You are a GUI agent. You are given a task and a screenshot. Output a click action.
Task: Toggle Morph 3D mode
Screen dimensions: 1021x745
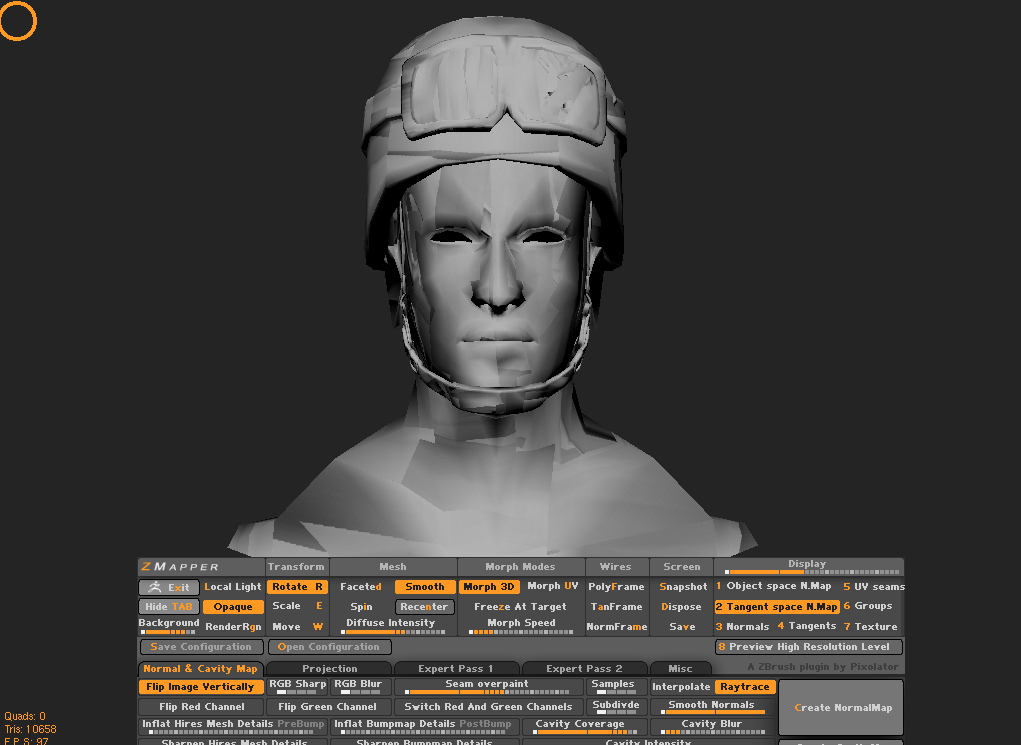click(489, 587)
